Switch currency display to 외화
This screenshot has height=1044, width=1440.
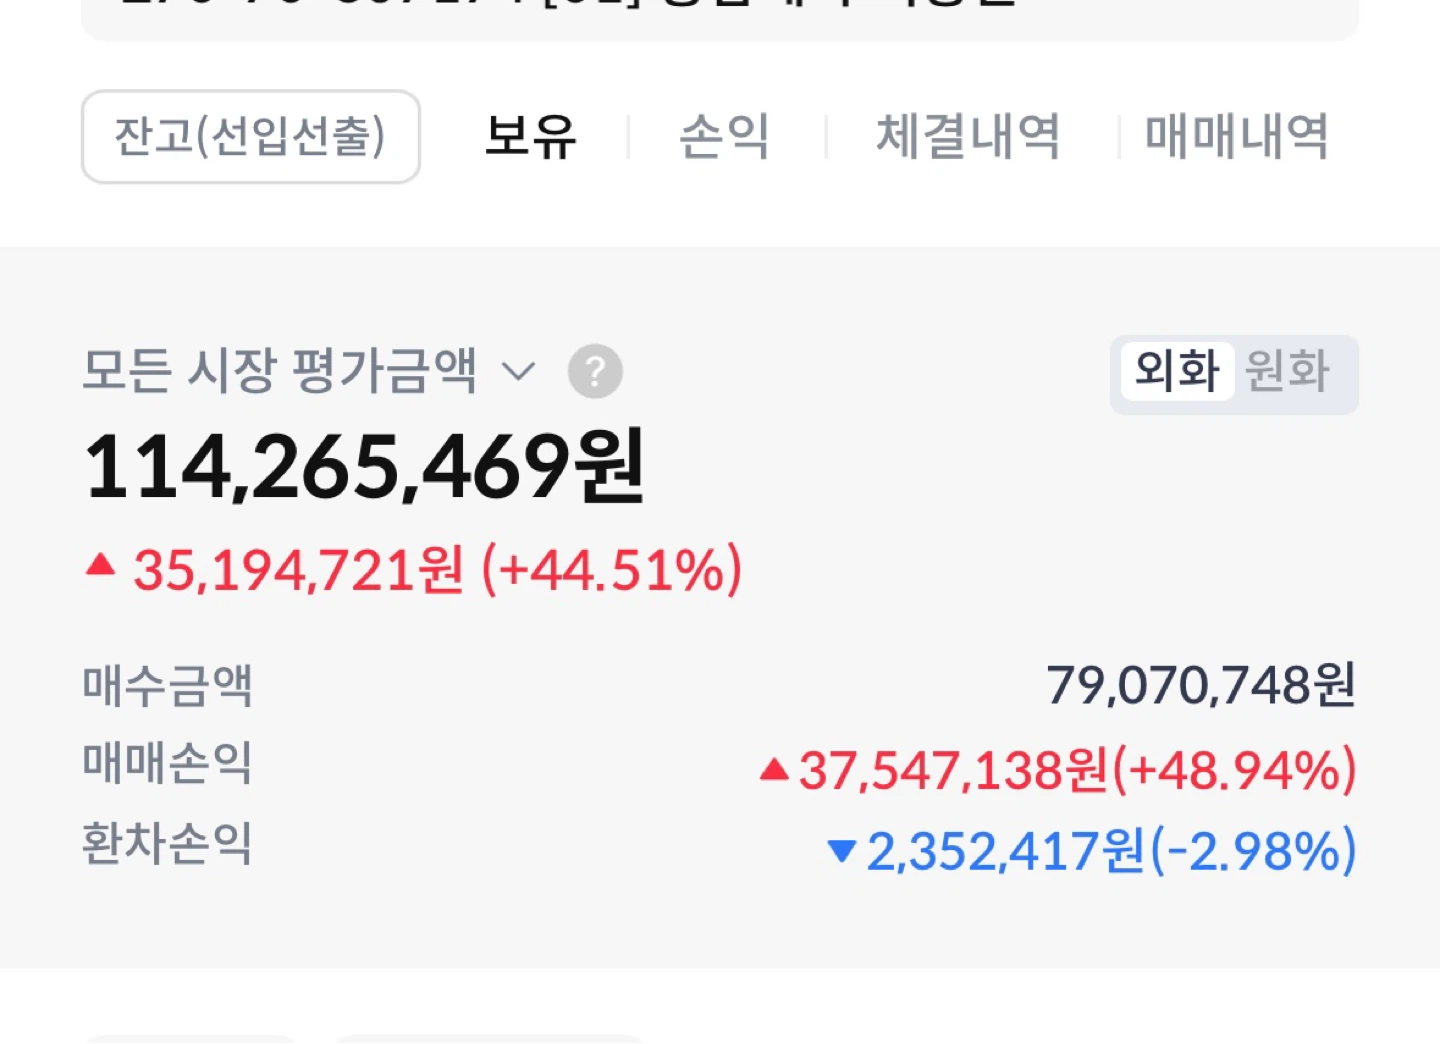click(1177, 372)
